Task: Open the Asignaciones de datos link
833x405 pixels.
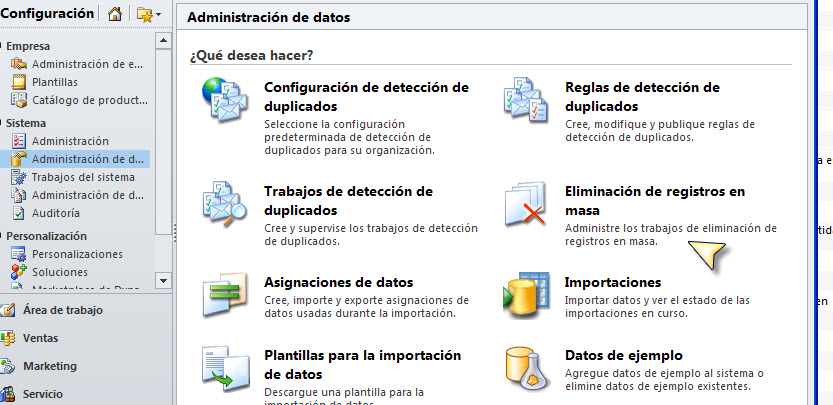Action: [338, 282]
